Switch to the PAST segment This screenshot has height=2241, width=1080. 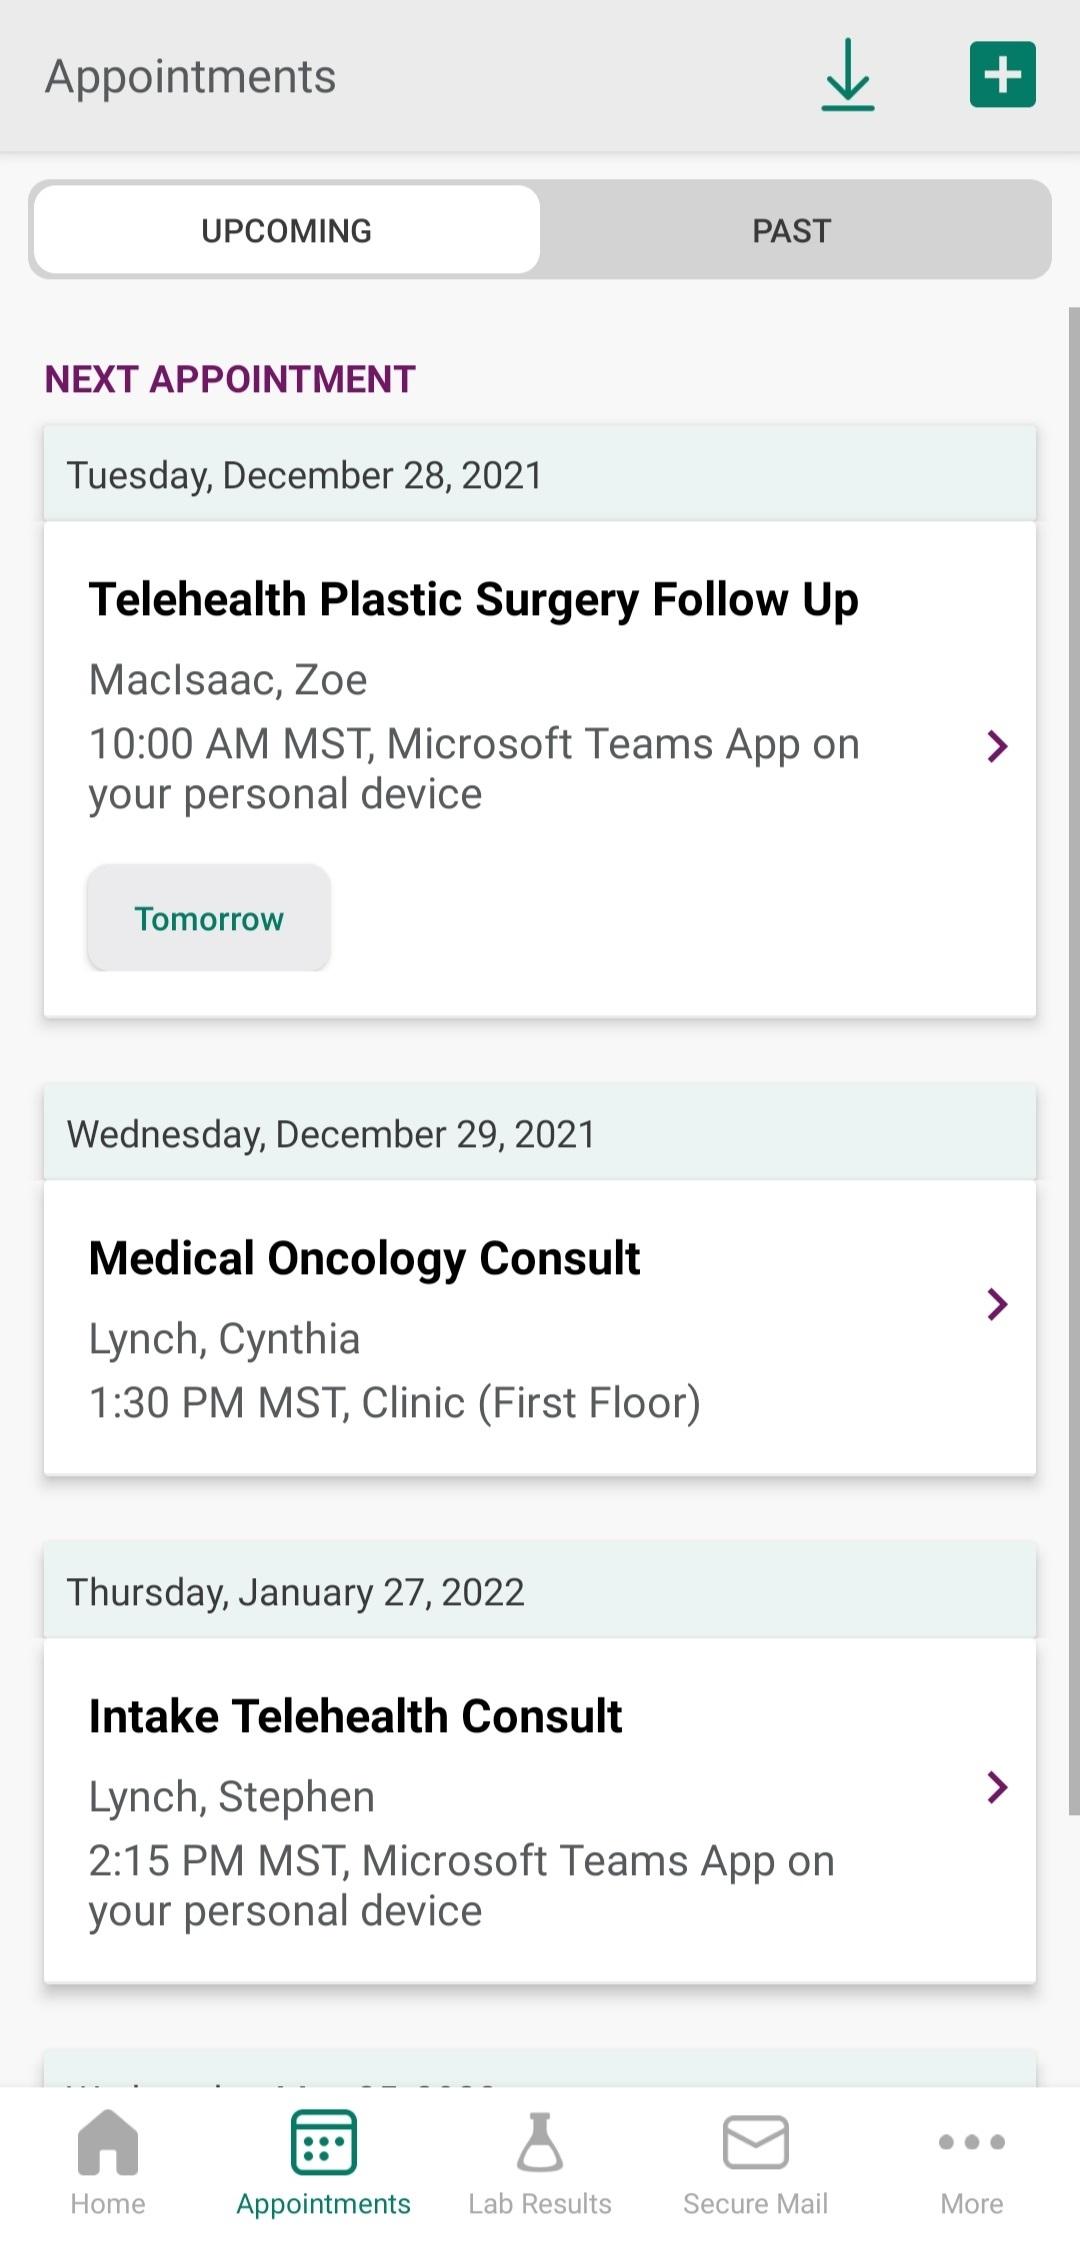click(791, 230)
